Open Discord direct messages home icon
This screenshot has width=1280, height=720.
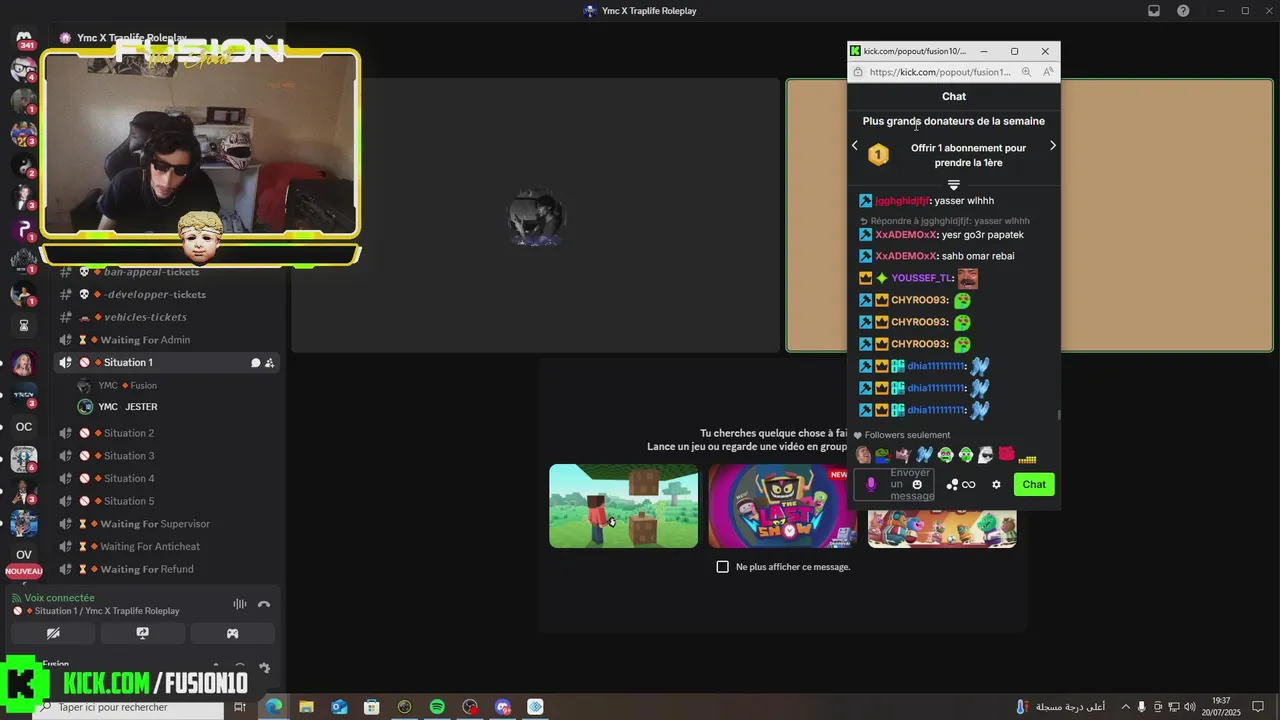pyautogui.click(x=24, y=38)
